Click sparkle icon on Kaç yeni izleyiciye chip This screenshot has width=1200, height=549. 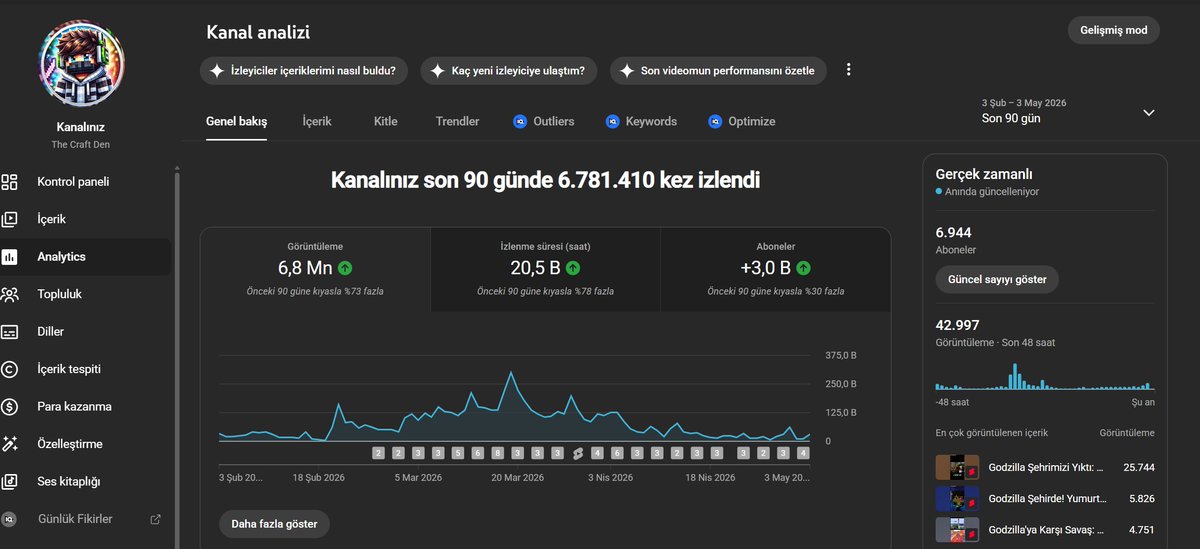(x=437, y=71)
